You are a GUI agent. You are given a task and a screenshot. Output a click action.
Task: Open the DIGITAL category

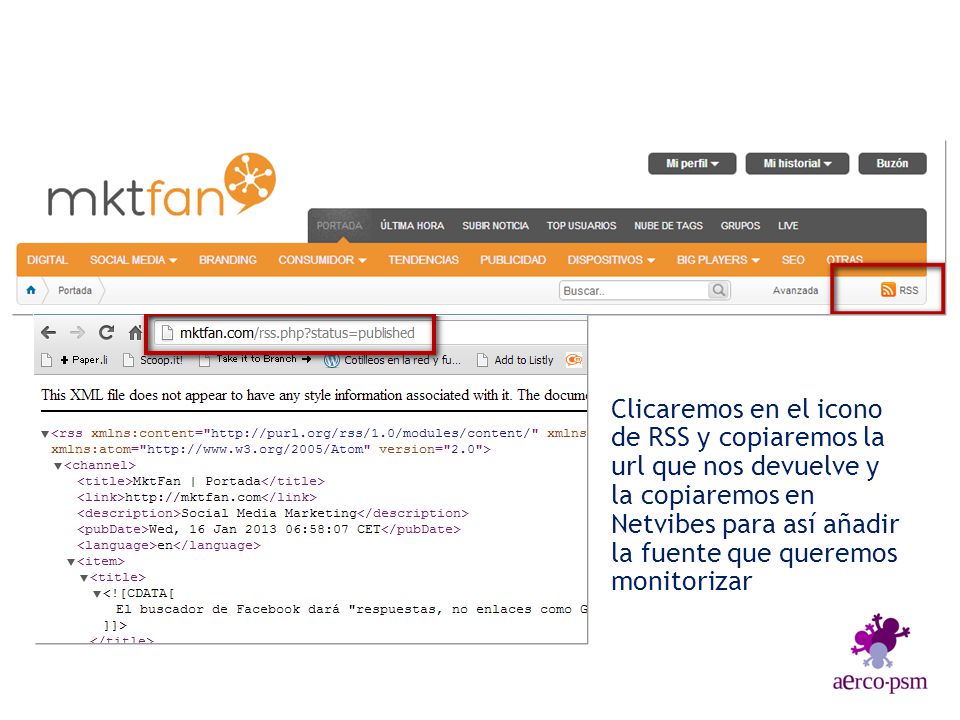(x=47, y=260)
